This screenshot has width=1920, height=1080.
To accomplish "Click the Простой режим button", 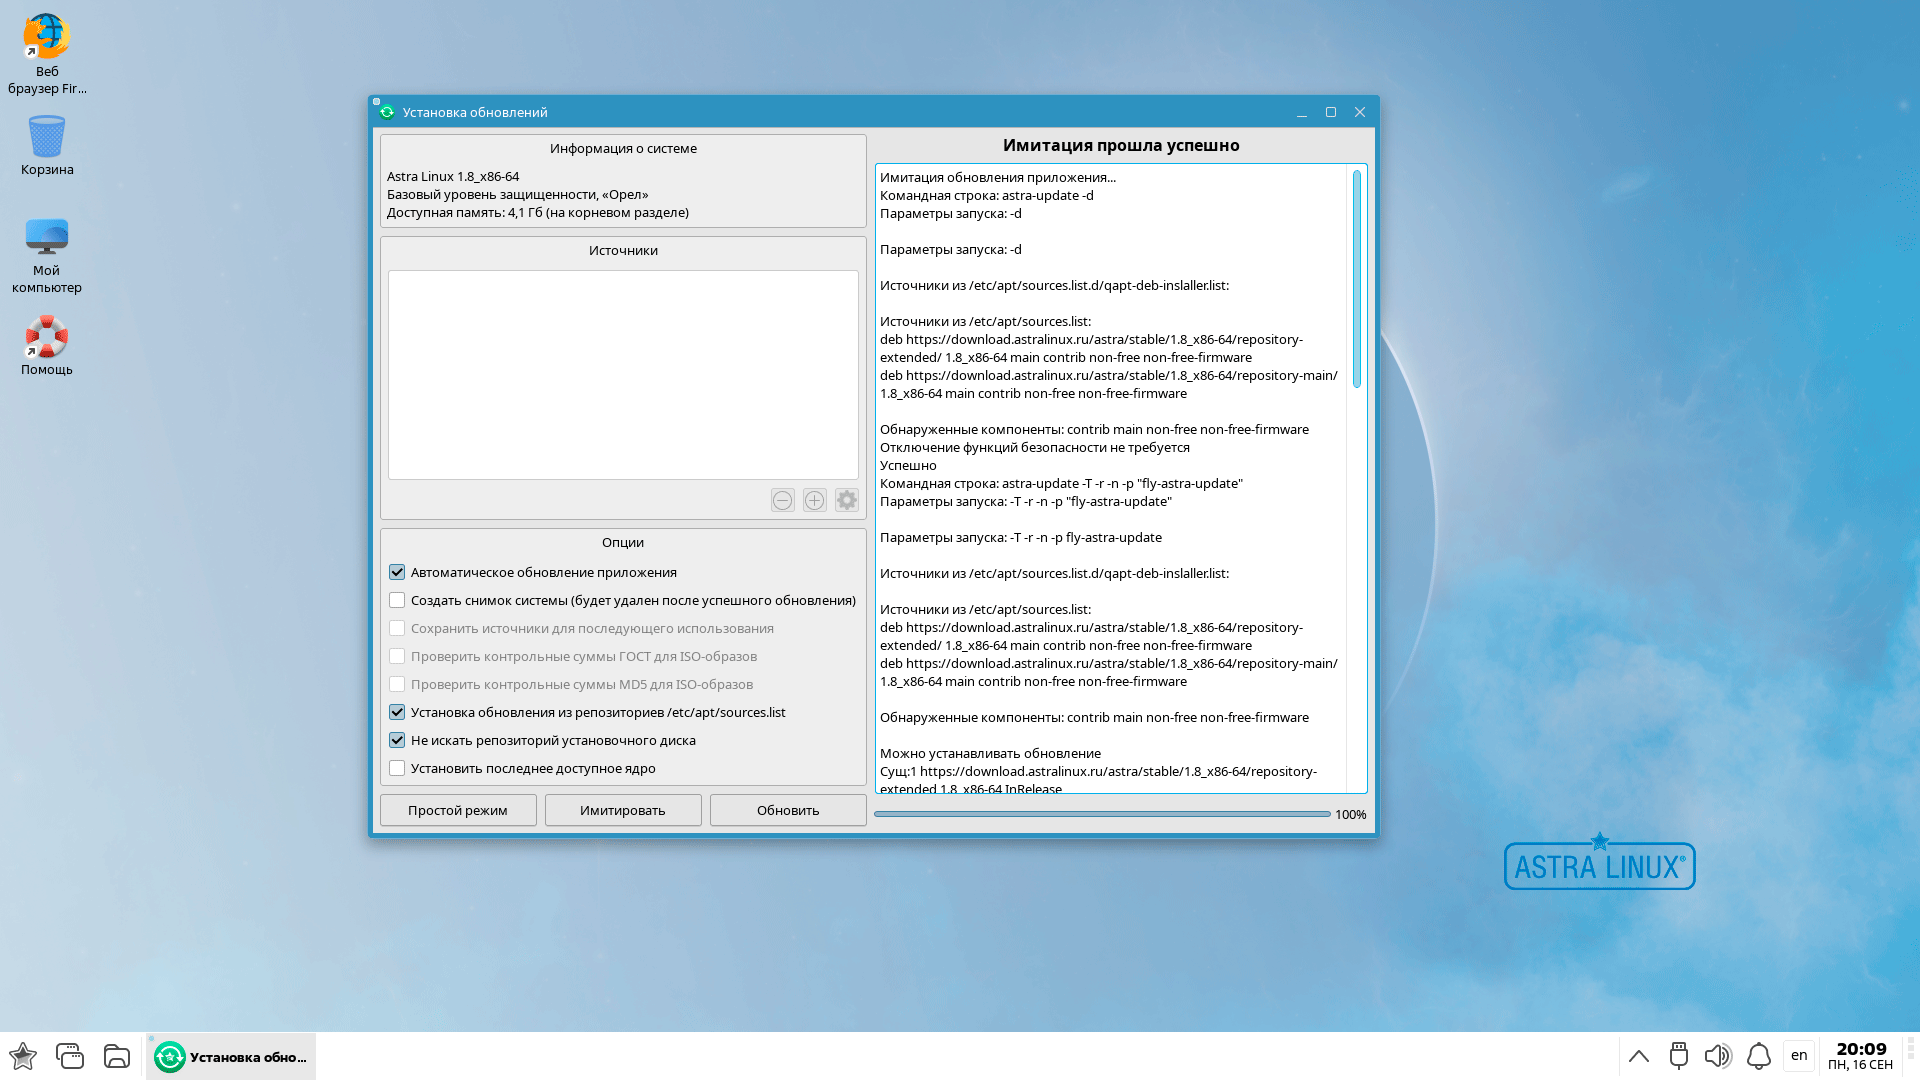I will point(458,810).
